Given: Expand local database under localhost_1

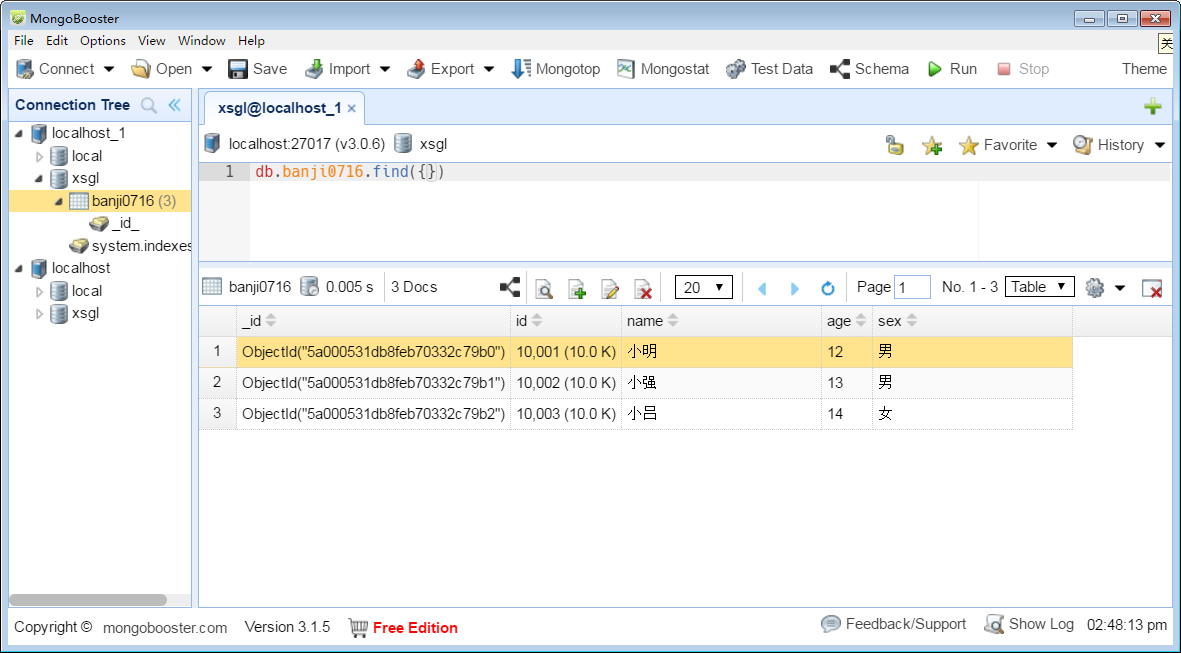Looking at the screenshot, I should pos(40,157).
